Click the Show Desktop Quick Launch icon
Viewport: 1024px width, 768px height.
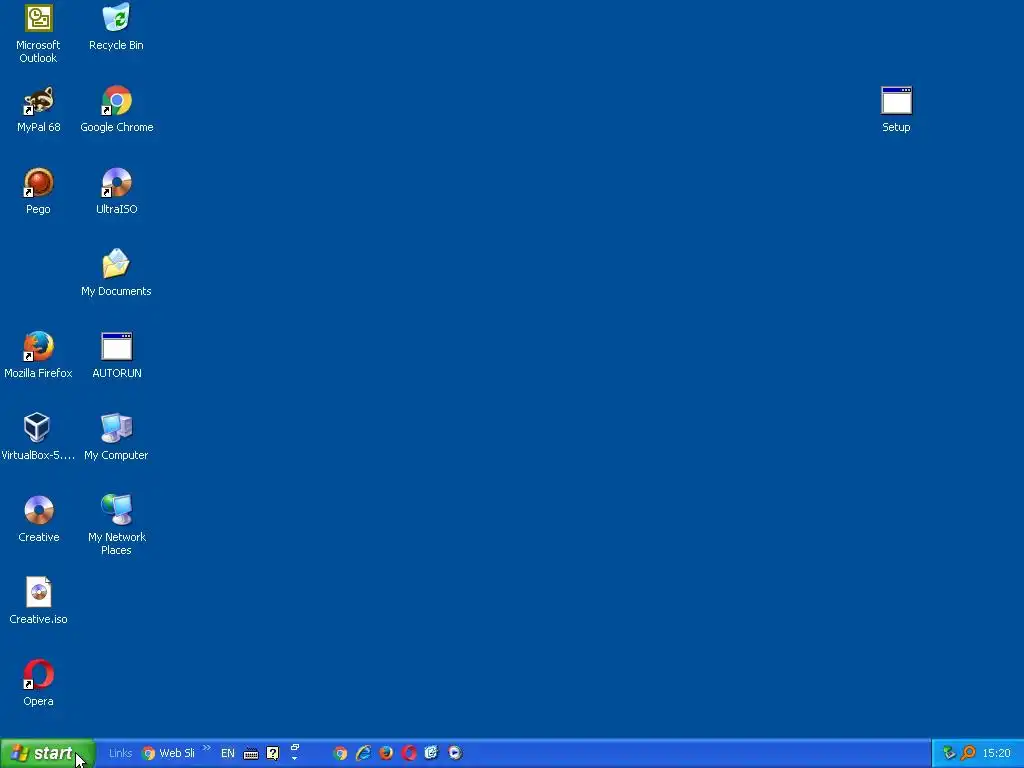432,753
